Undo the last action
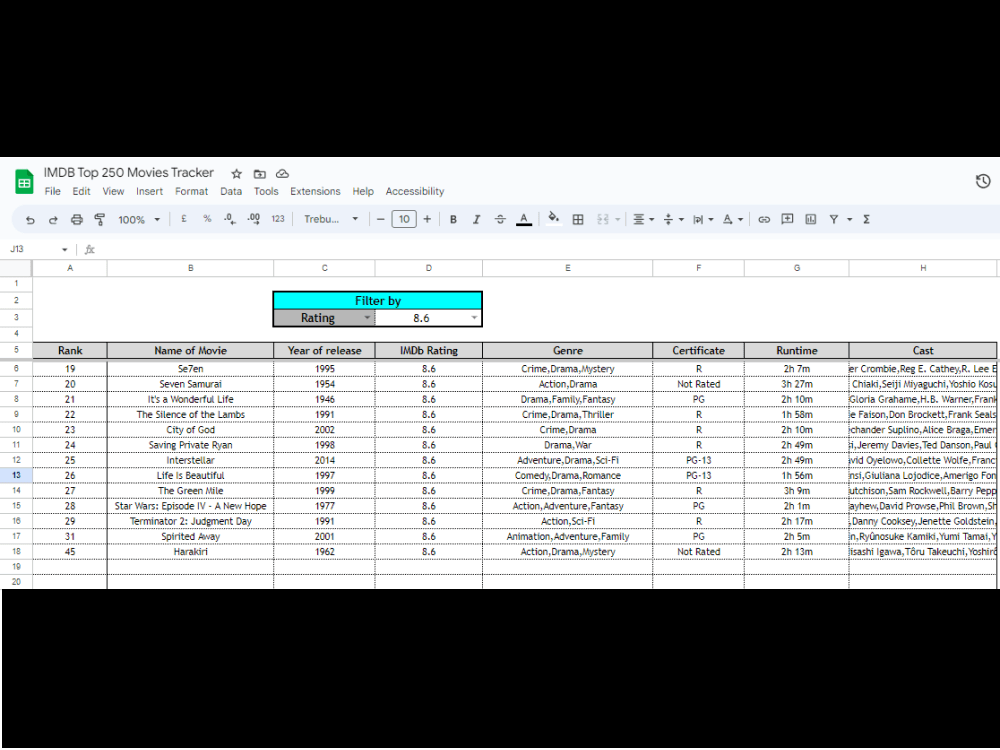The width and height of the screenshot is (1000, 750). 30,219
